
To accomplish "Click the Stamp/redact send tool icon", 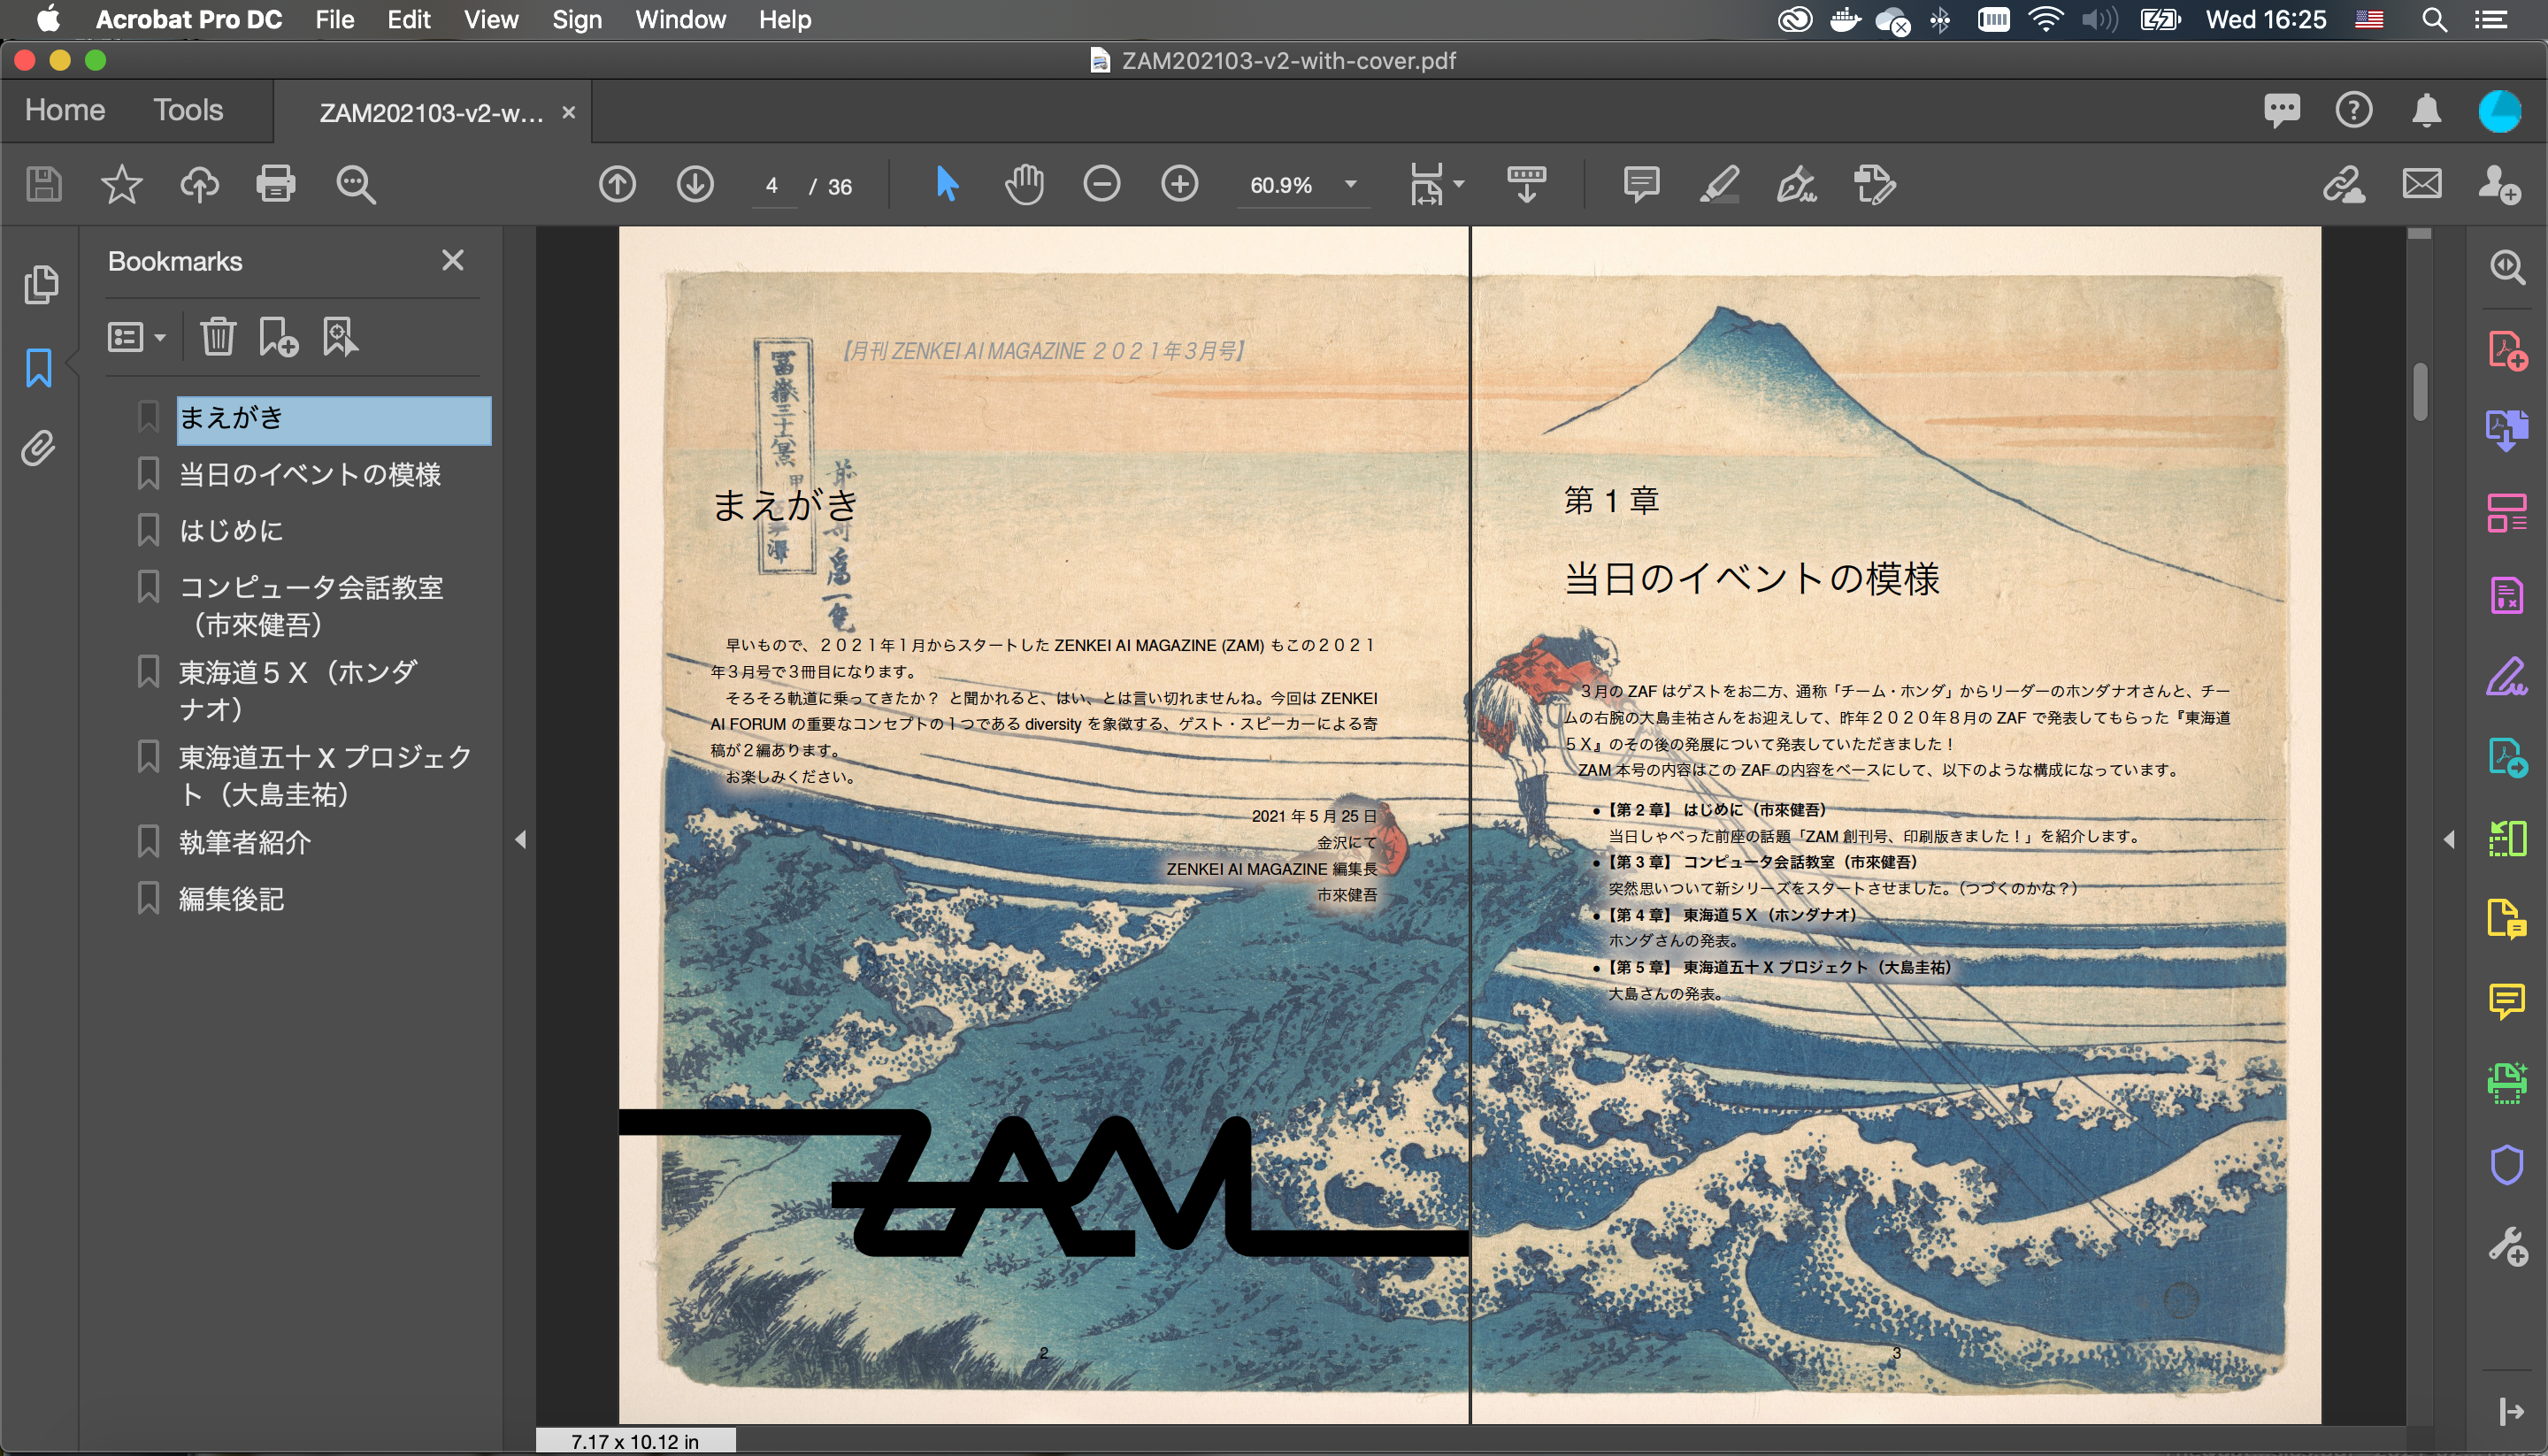I will click(1874, 185).
